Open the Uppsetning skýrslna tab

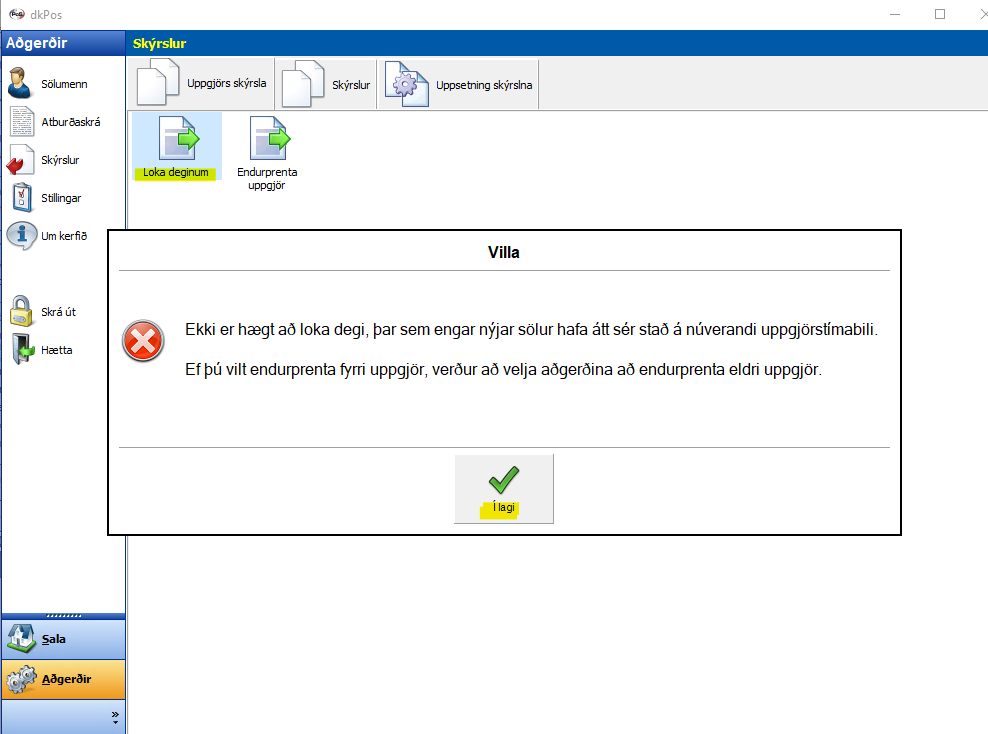tap(462, 85)
